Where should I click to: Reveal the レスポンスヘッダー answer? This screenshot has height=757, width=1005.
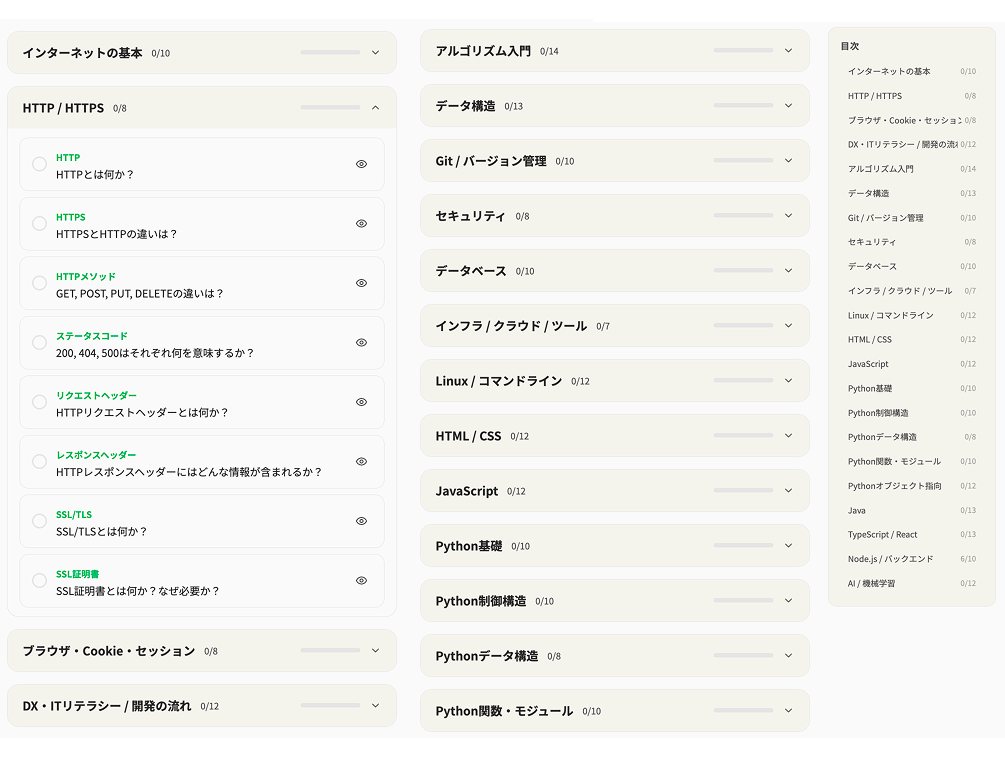361,461
